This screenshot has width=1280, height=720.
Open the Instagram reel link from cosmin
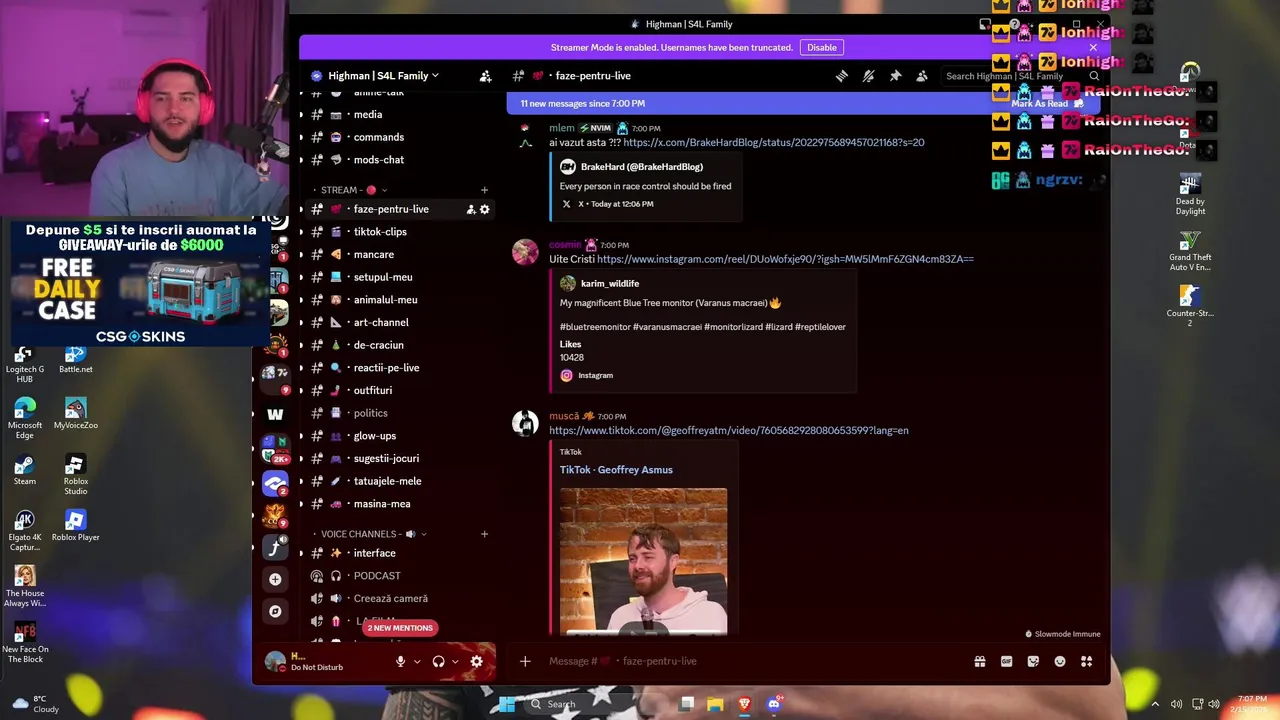785,259
